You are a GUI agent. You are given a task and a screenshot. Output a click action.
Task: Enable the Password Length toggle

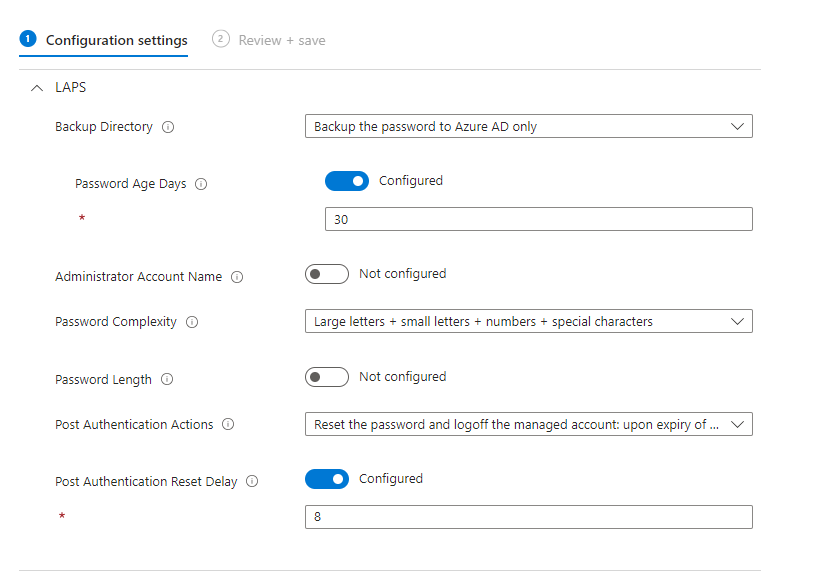coord(326,377)
